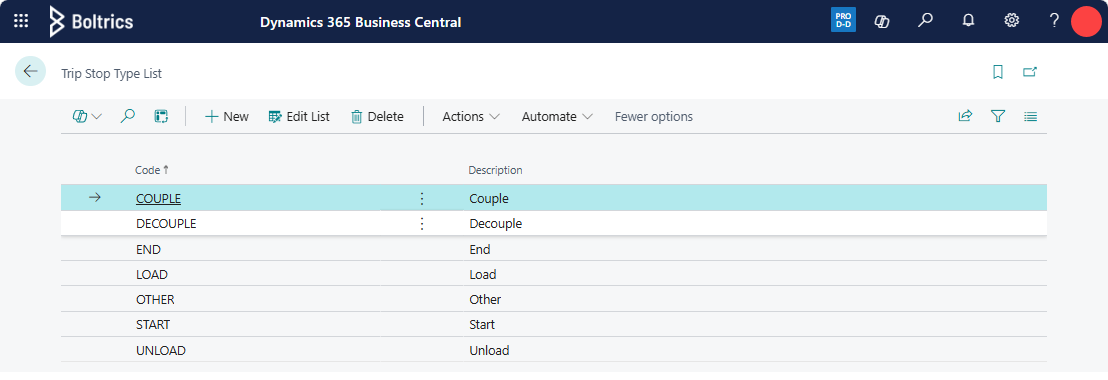Open the settings gear menu
The width and height of the screenshot is (1108, 380).
click(1011, 20)
